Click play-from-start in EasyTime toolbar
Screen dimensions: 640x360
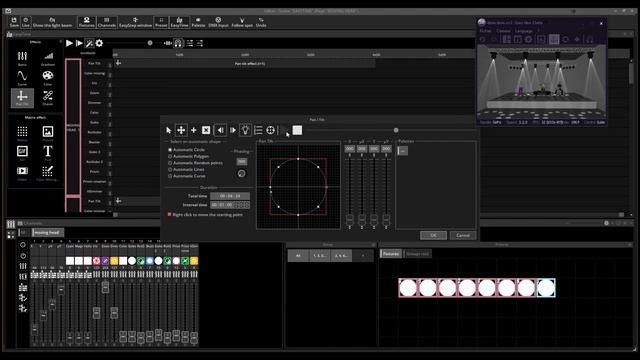click(x=79, y=43)
